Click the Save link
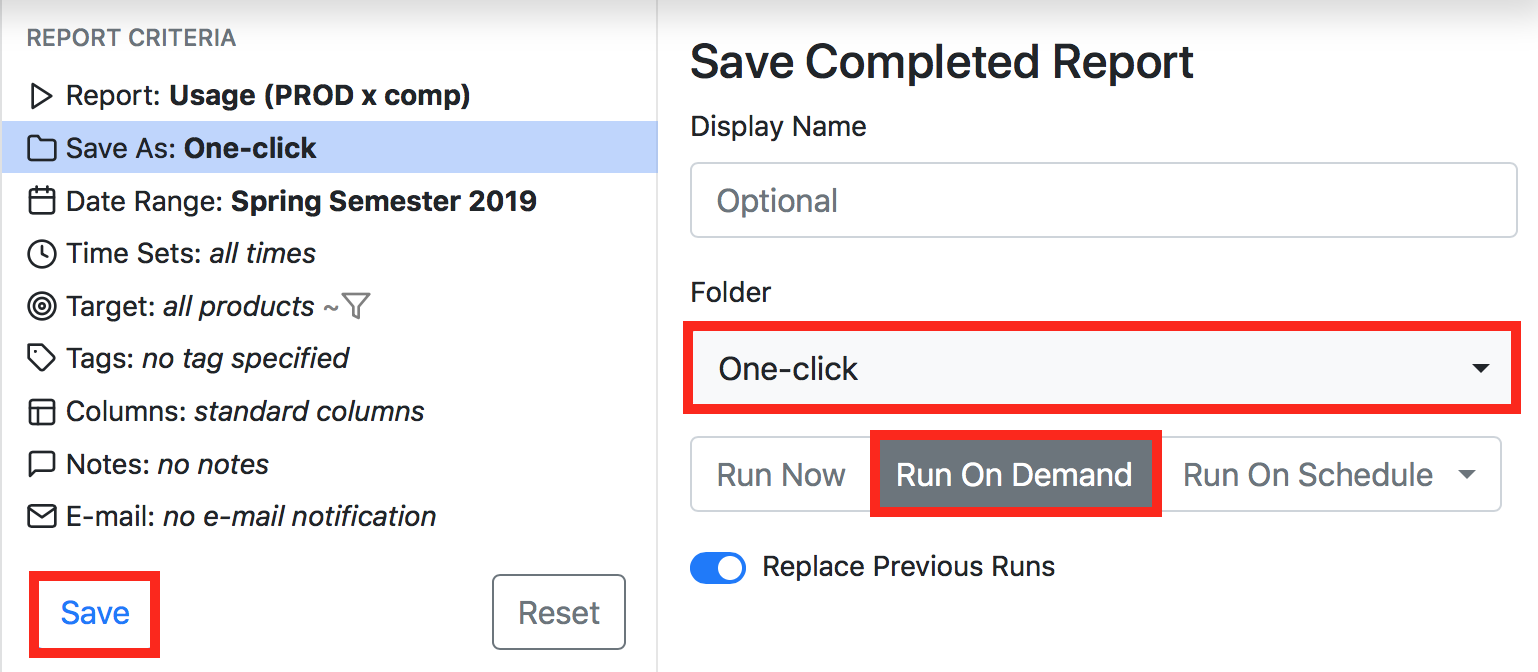 (95, 613)
